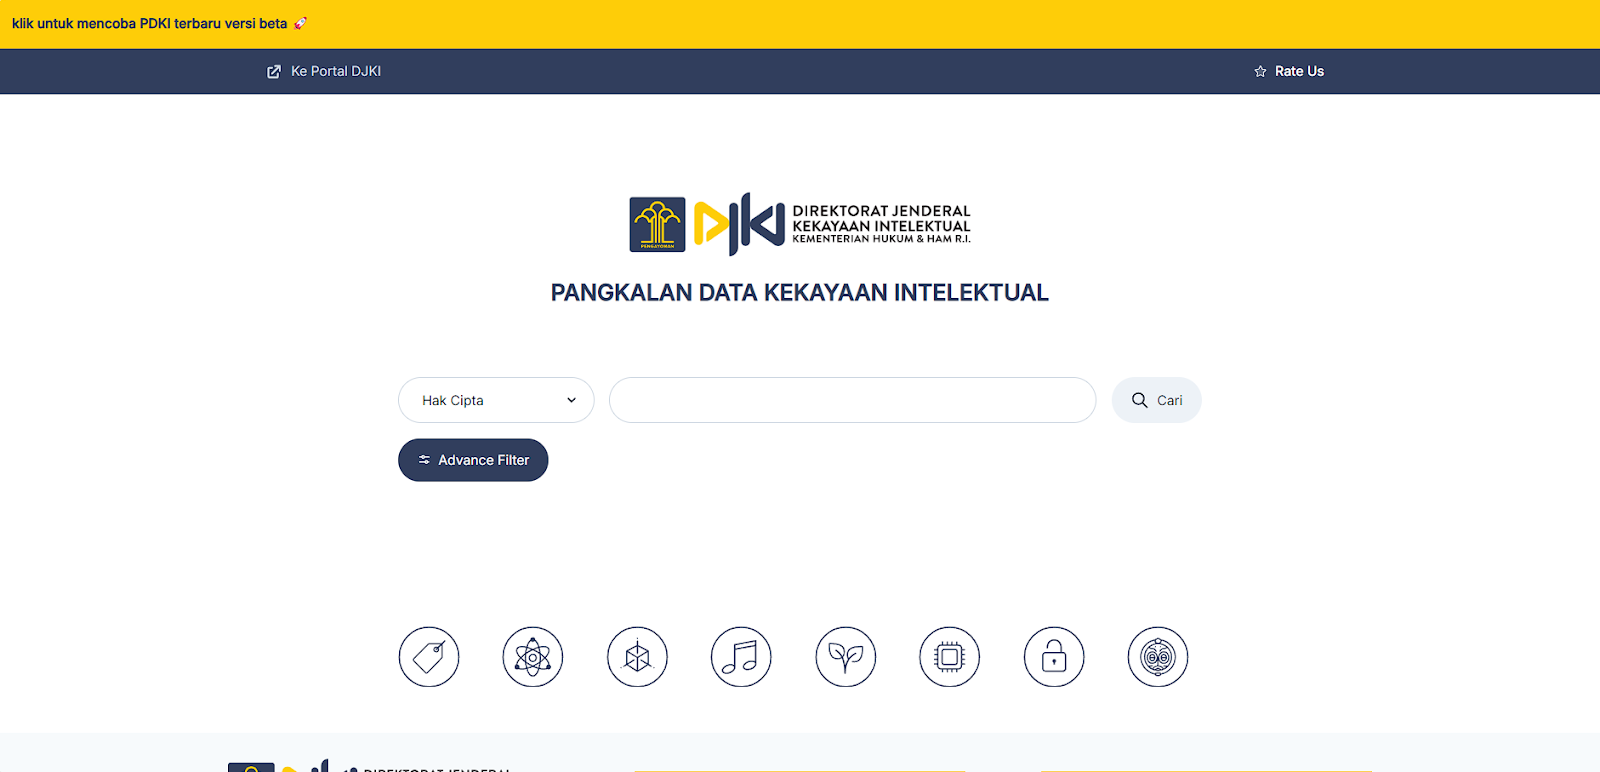This screenshot has height=772, width=1600.
Task: Select the plant sprout category icon
Action: [x=846, y=657]
